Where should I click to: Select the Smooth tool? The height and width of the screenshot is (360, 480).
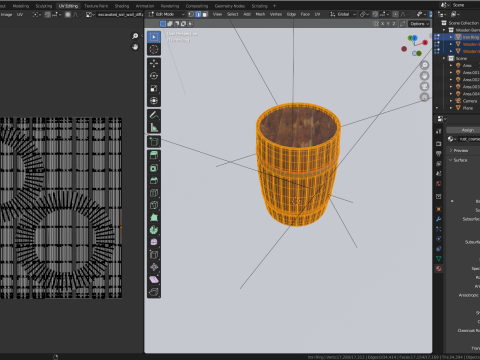pyautogui.click(x=154, y=242)
